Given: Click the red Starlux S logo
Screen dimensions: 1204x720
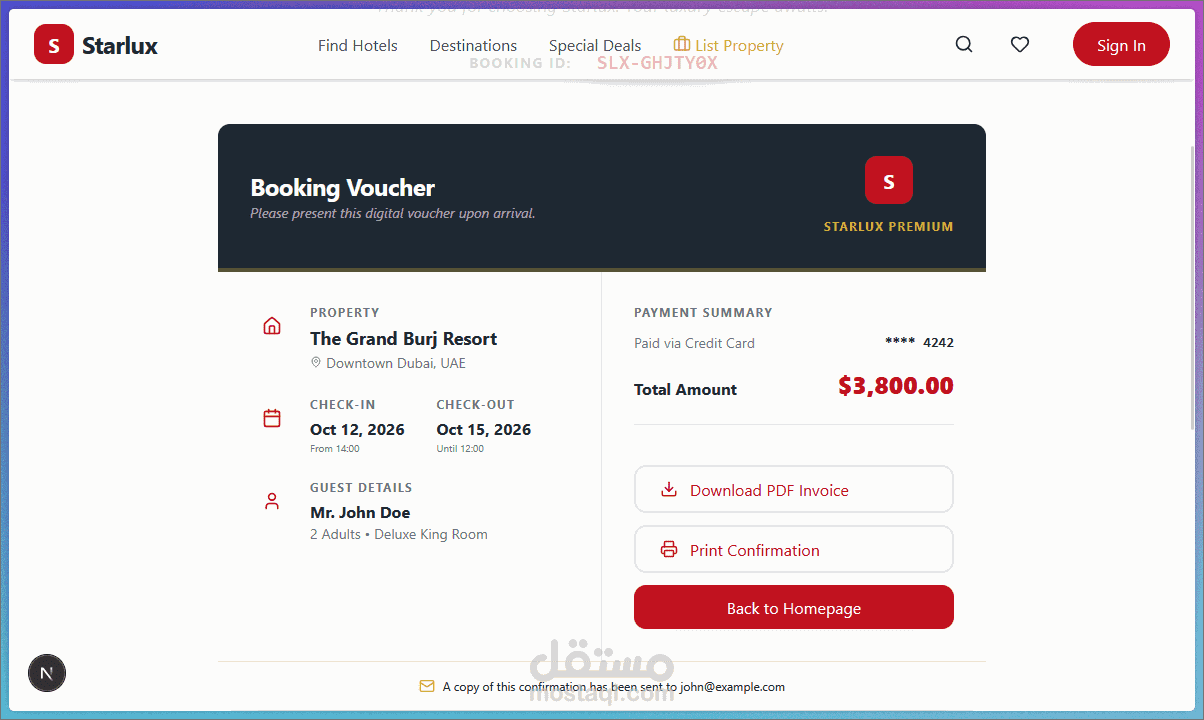Looking at the screenshot, I should [54, 45].
